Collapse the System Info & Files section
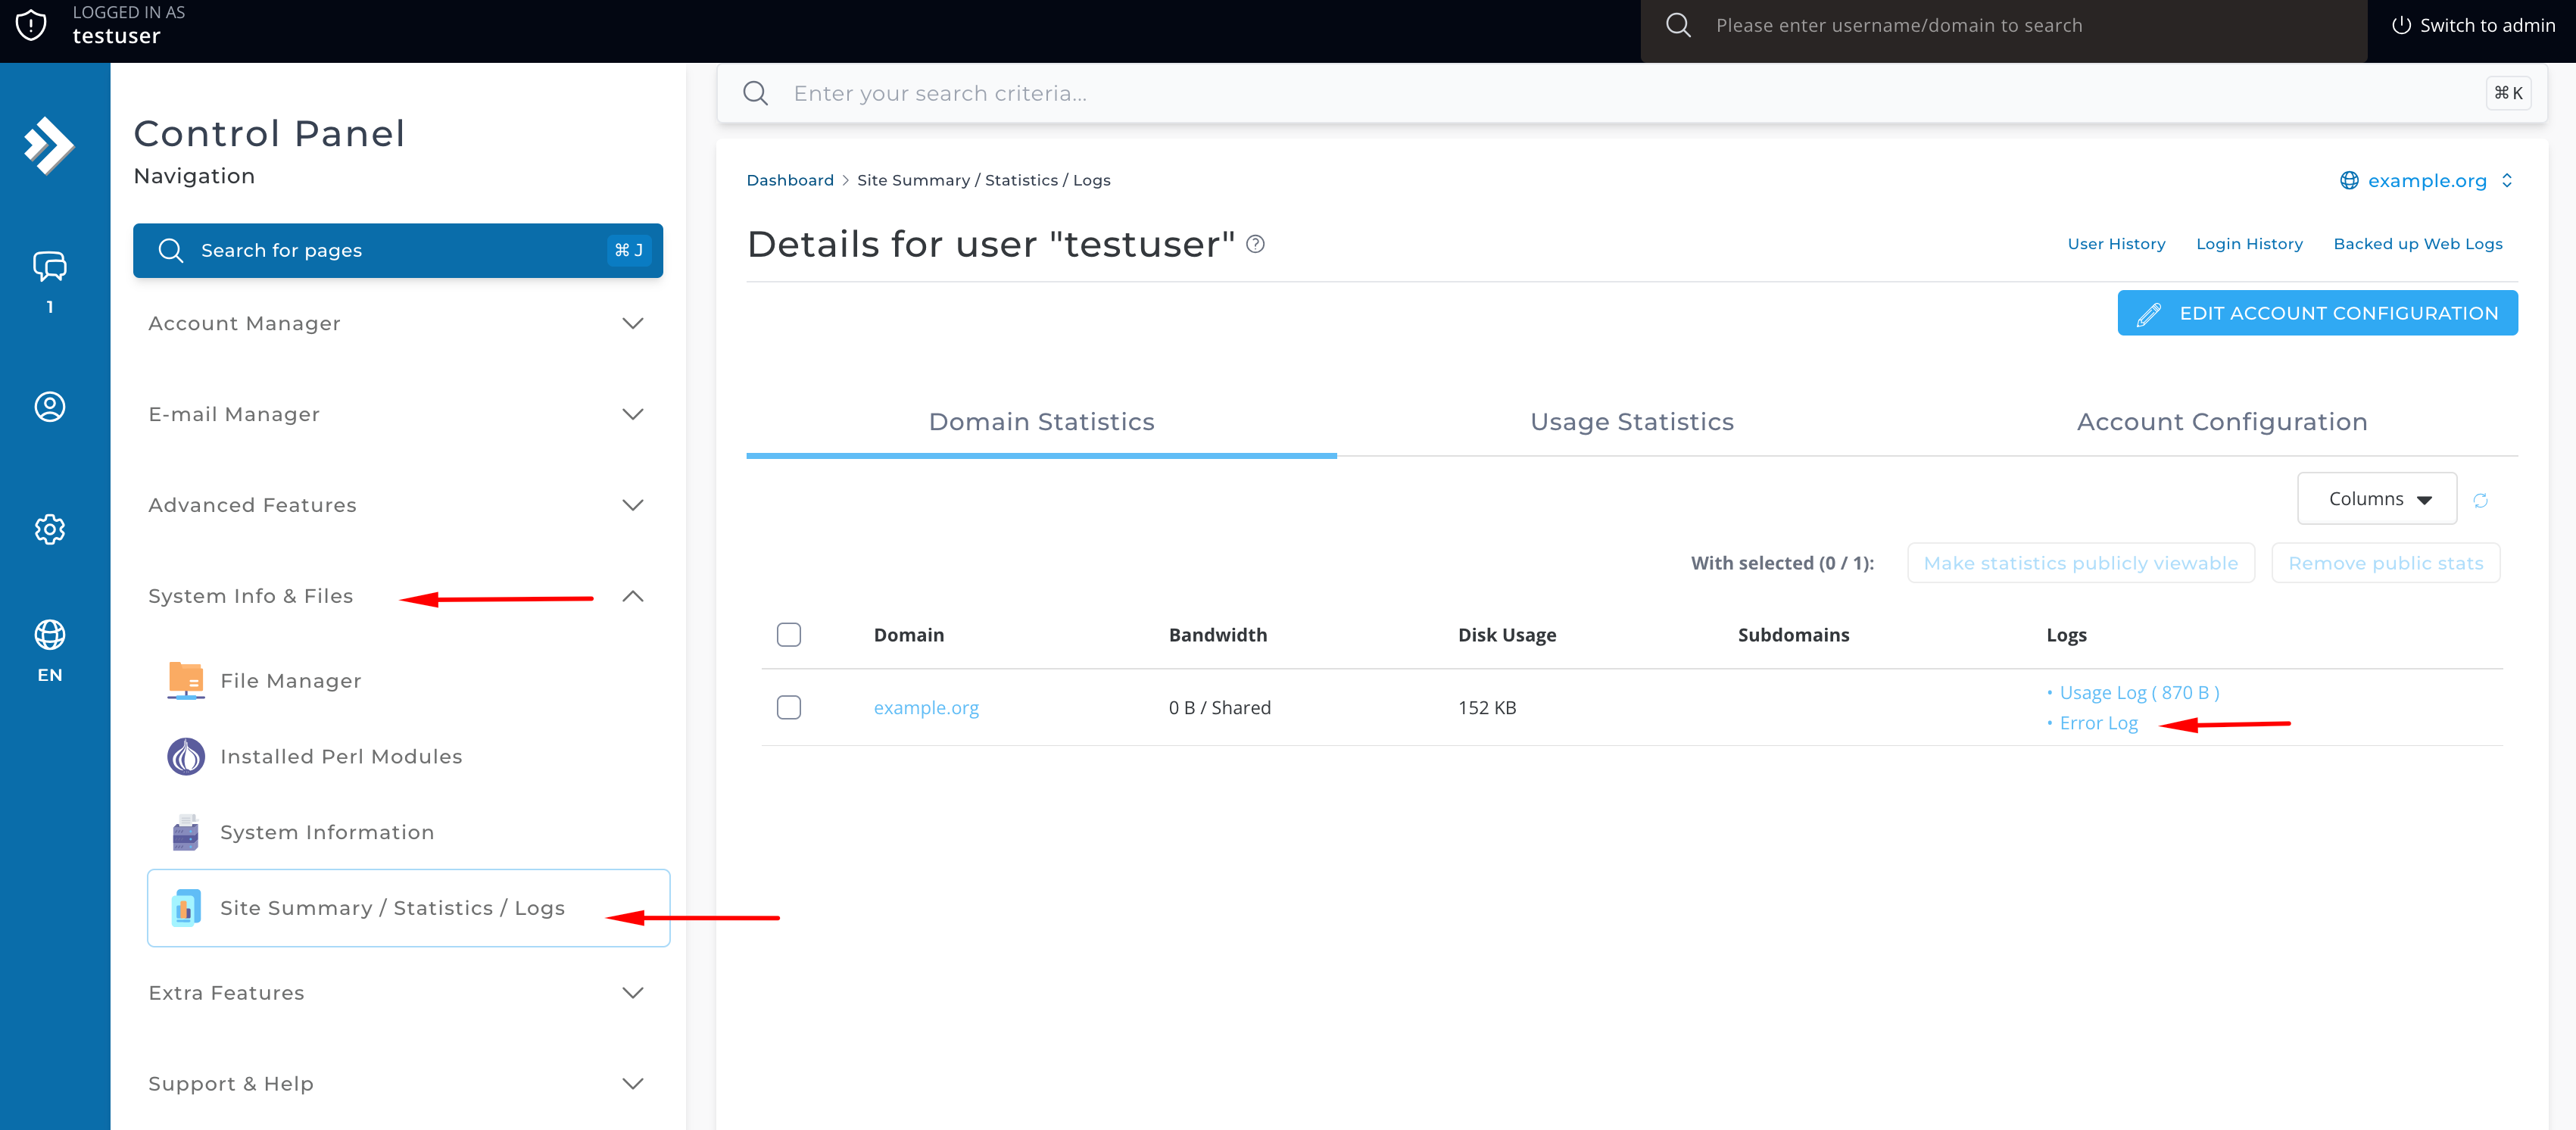Image resolution: width=2576 pixels, height=1130 pixels. tap(632, 596)
